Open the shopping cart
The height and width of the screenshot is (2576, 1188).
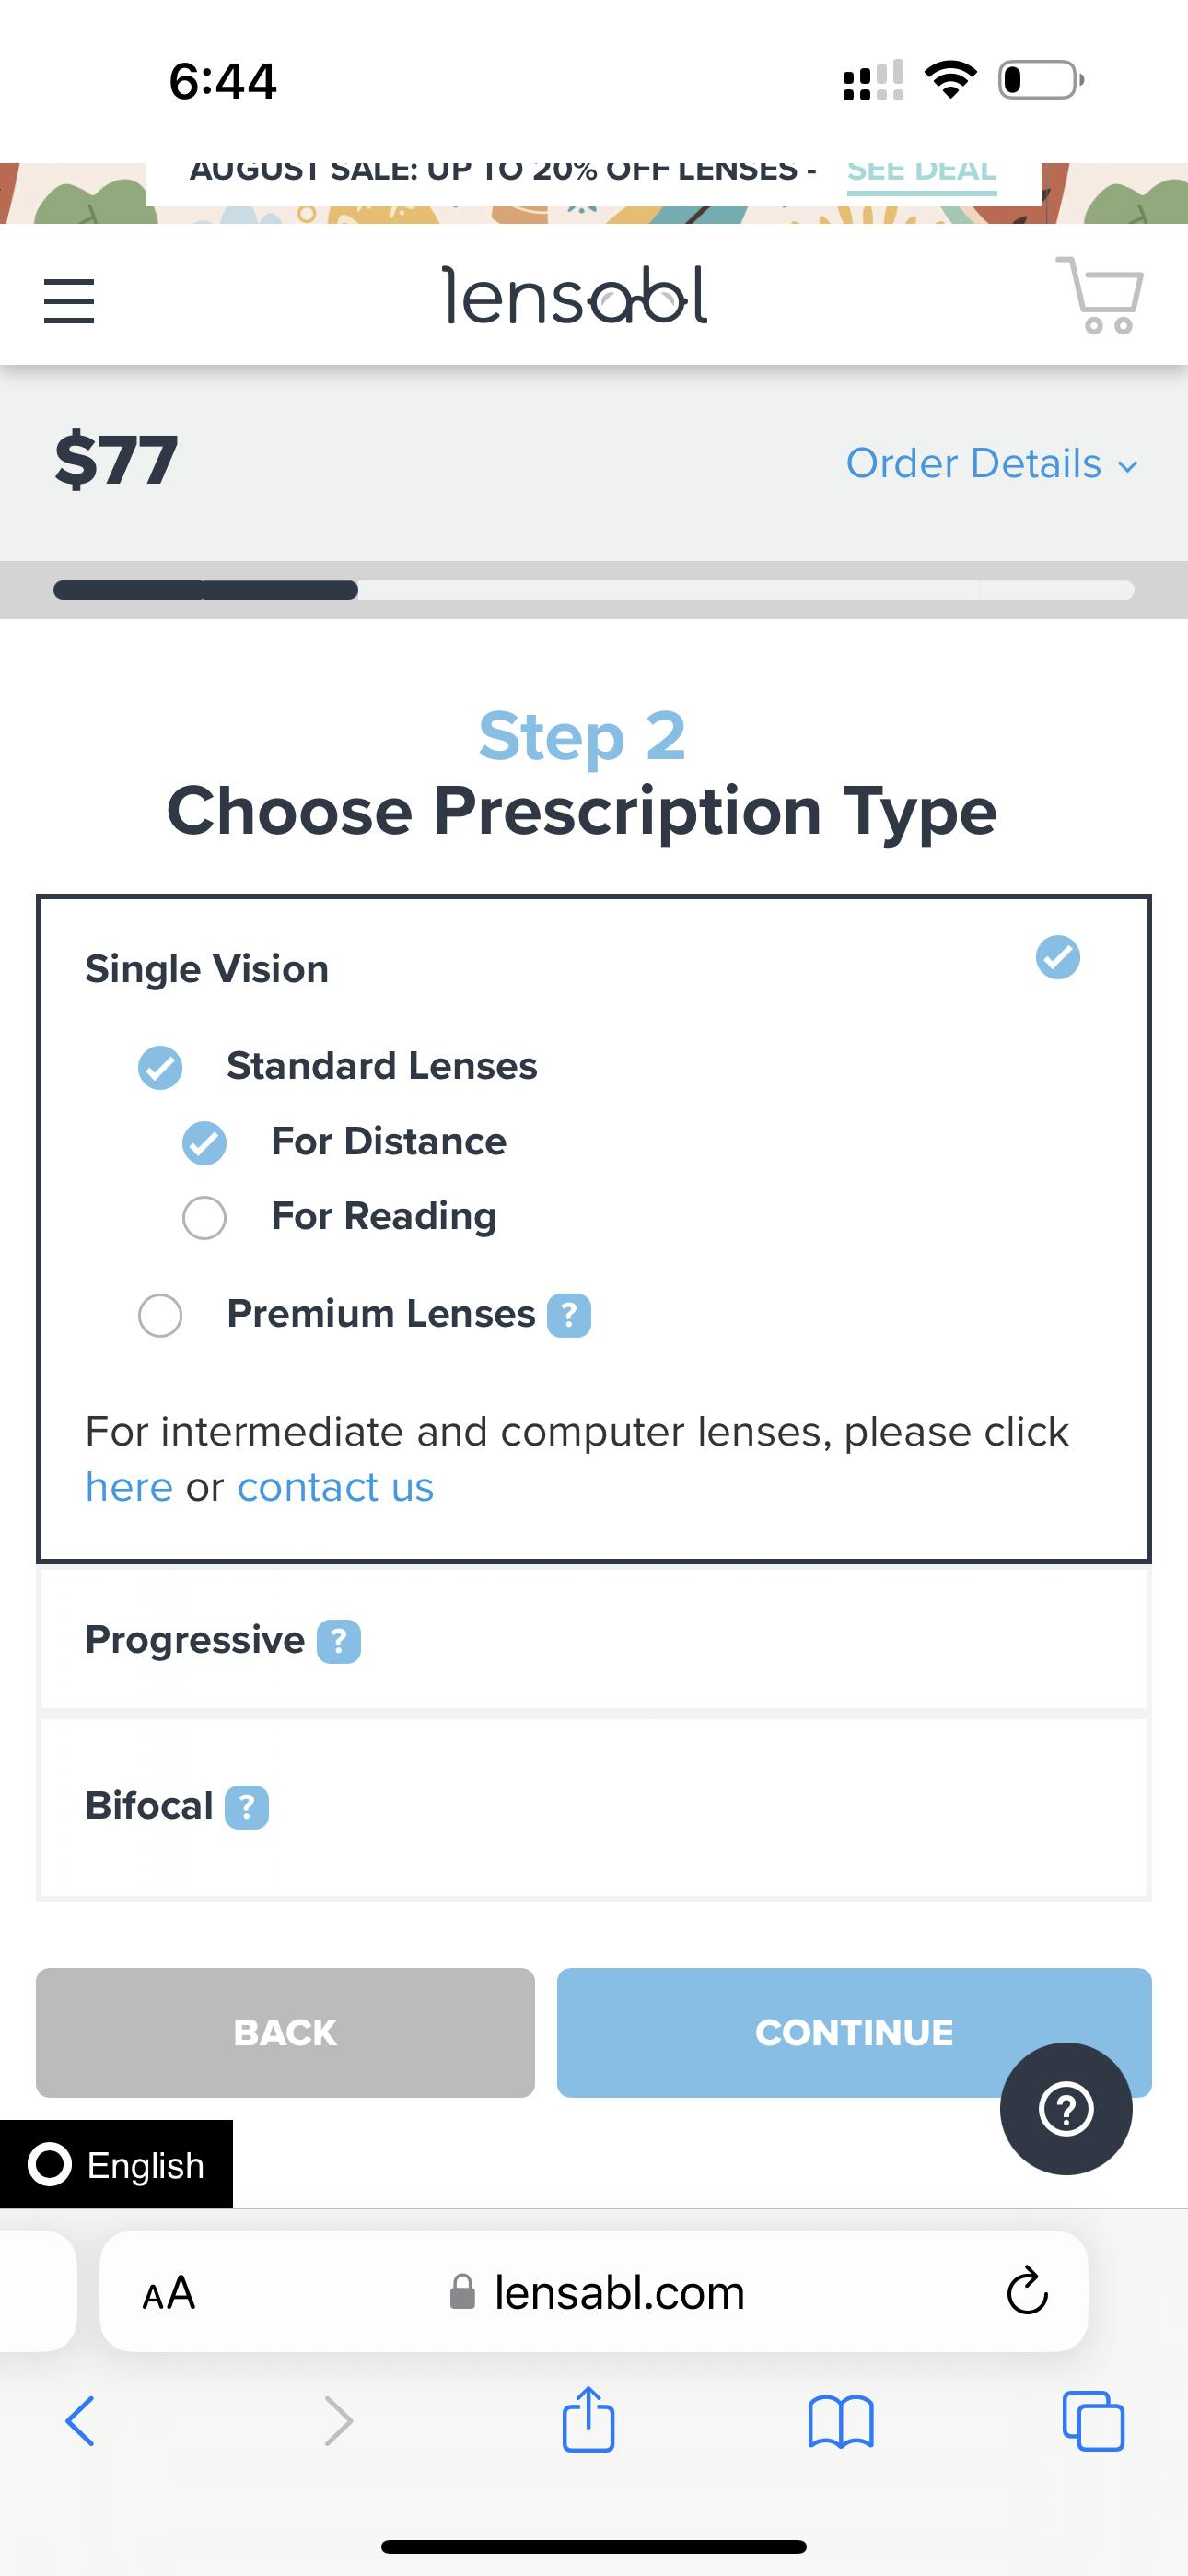click(1100, 296)
